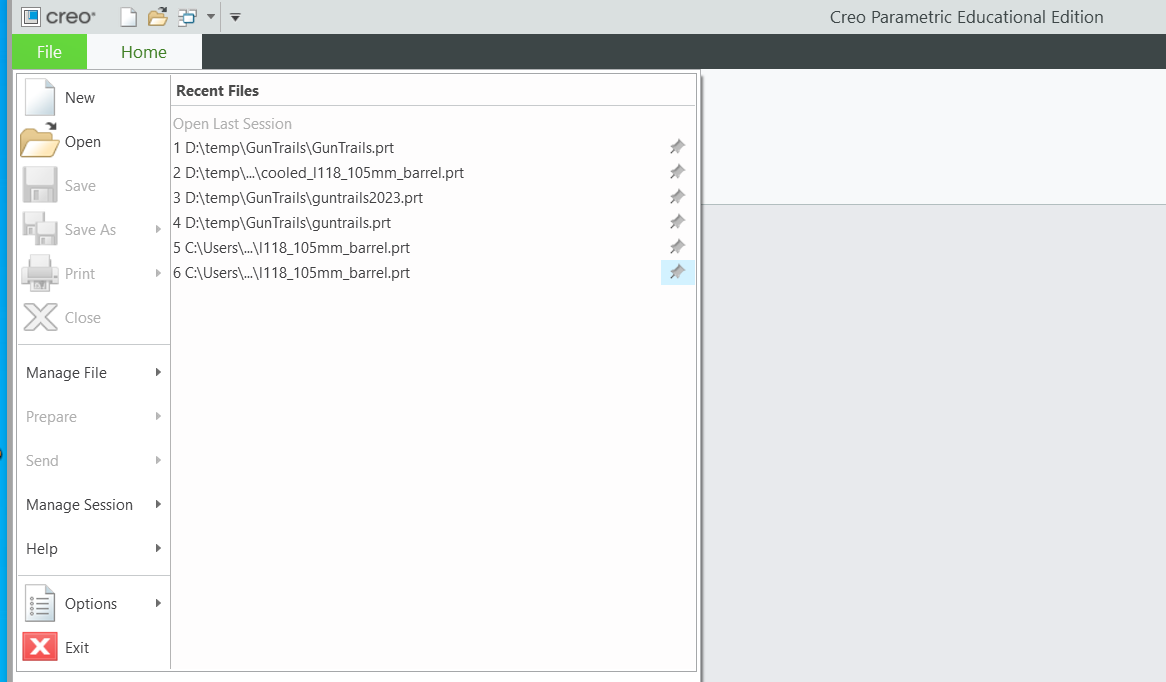Switch to the Home tab
The image size is (1166, 682).
(144, 52)
